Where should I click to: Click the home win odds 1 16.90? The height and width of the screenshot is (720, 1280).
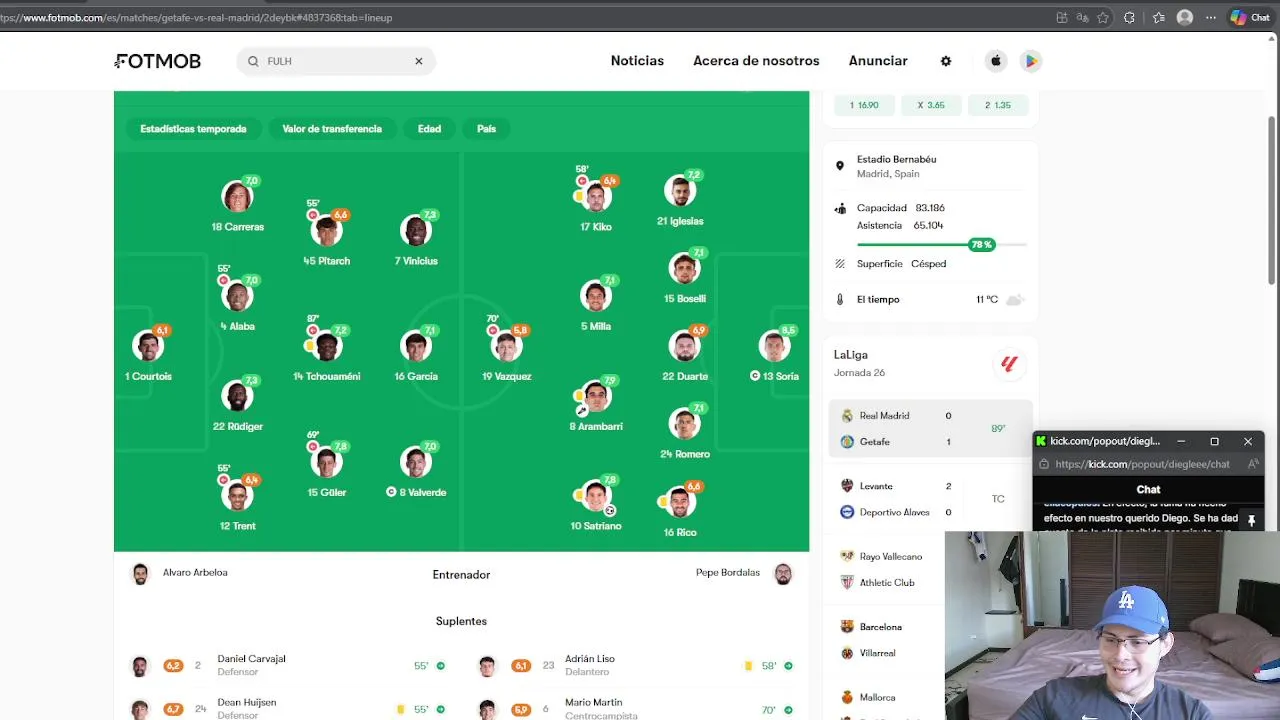point(864,105)
